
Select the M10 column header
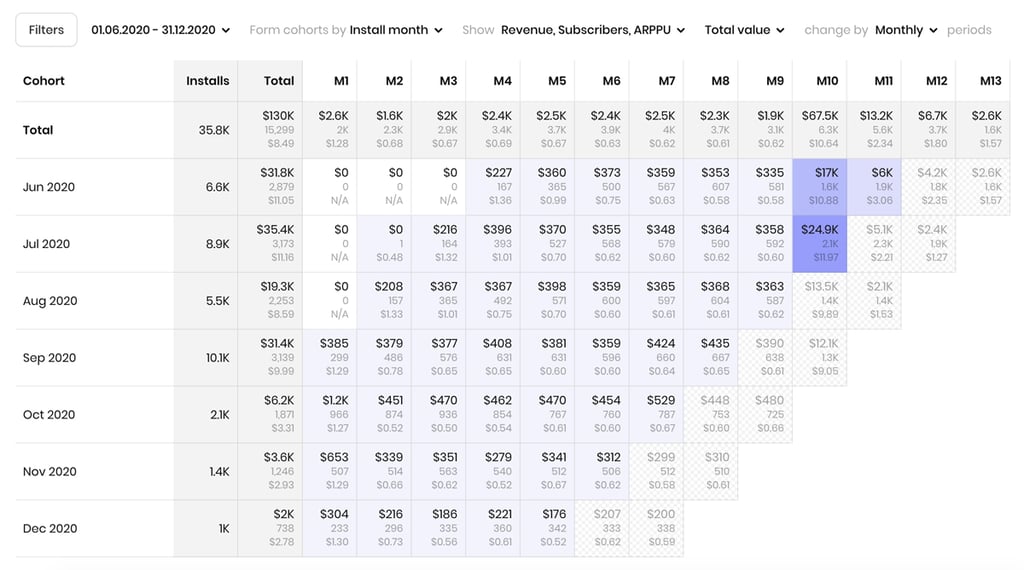826,81
